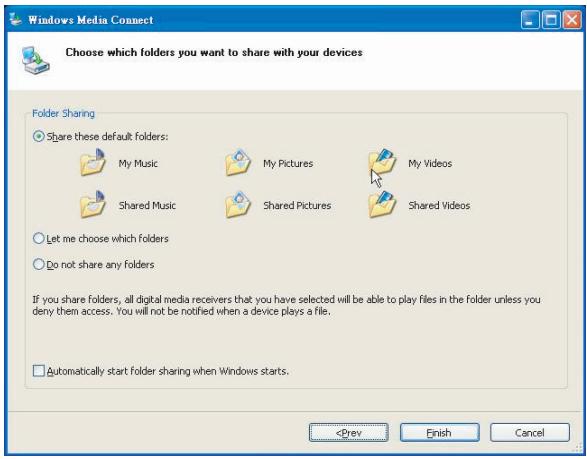587x459 pixels.
Task: Click the Folder Sharing group heading
Action: click(63, 113)
